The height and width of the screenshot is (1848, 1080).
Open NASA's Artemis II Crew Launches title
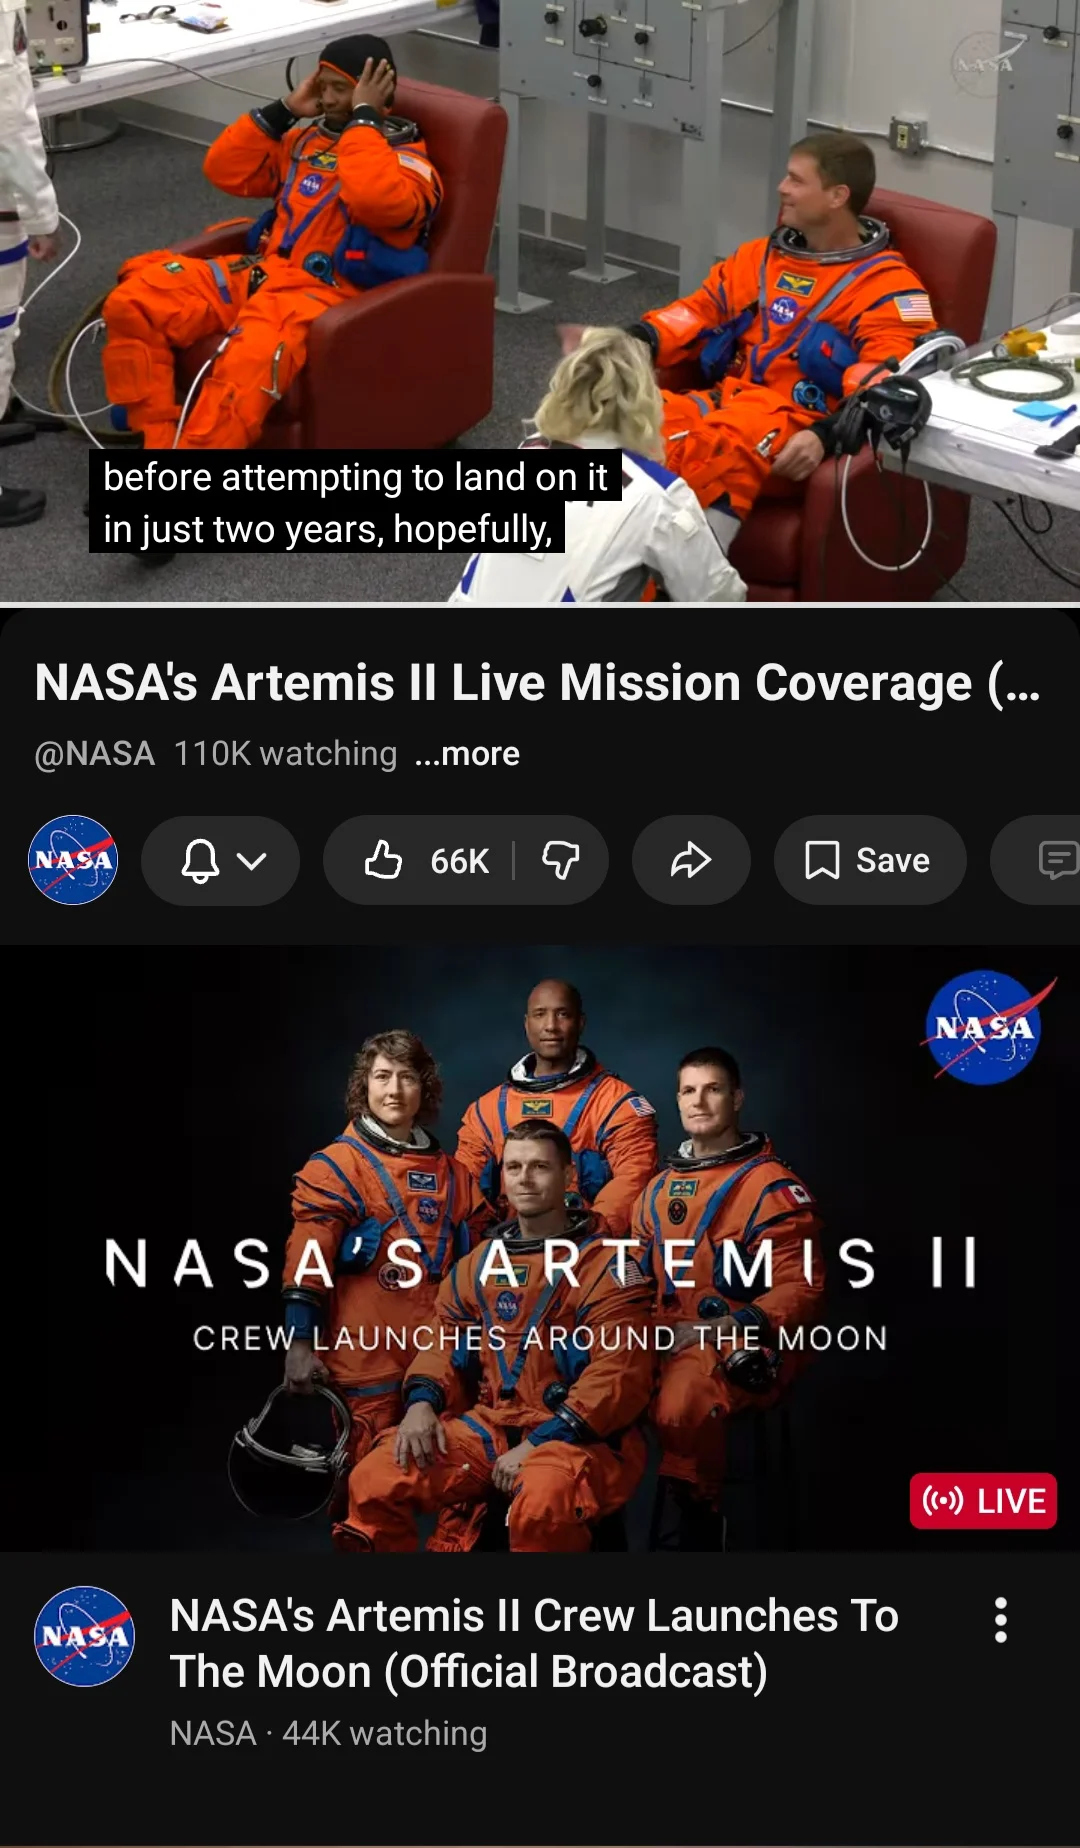pos(534,1643)
